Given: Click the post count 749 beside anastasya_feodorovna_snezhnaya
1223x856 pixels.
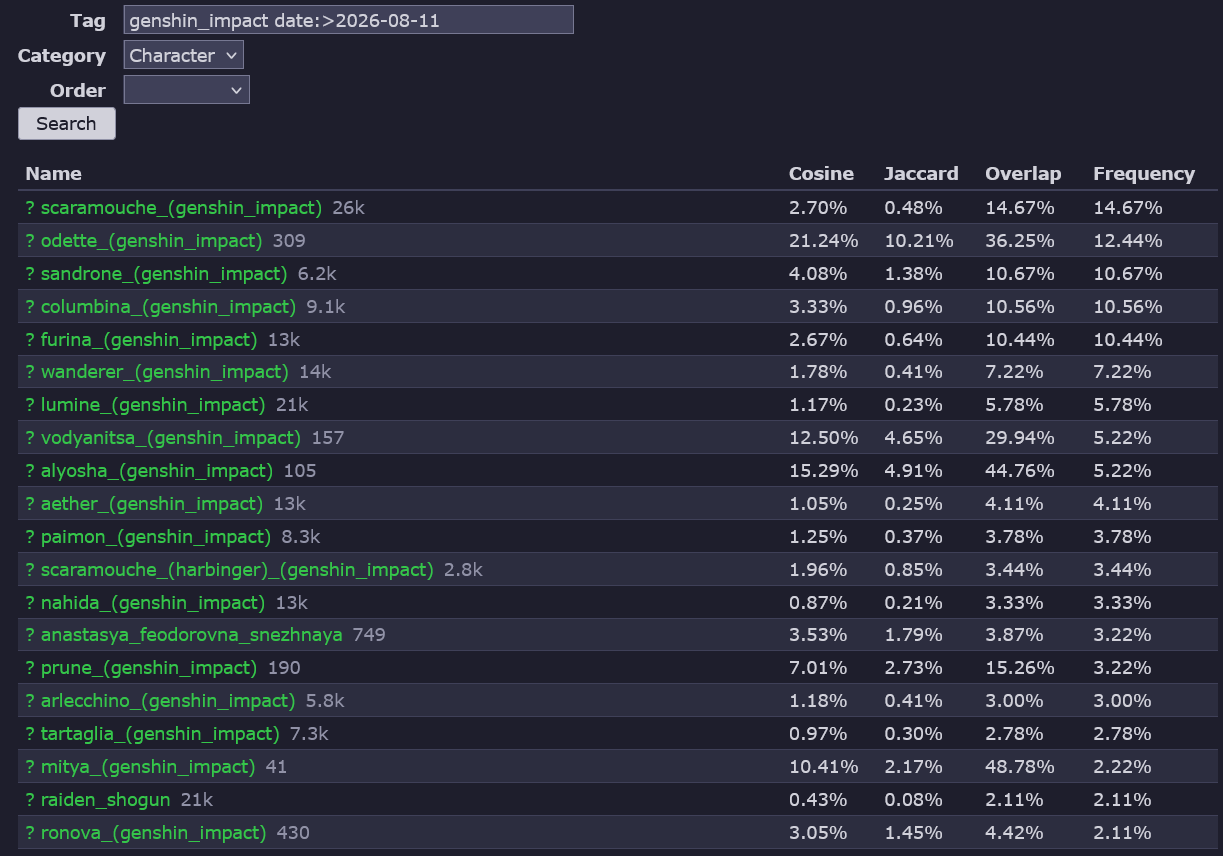Looking at the screenshot, I should [x=369, y=635].
